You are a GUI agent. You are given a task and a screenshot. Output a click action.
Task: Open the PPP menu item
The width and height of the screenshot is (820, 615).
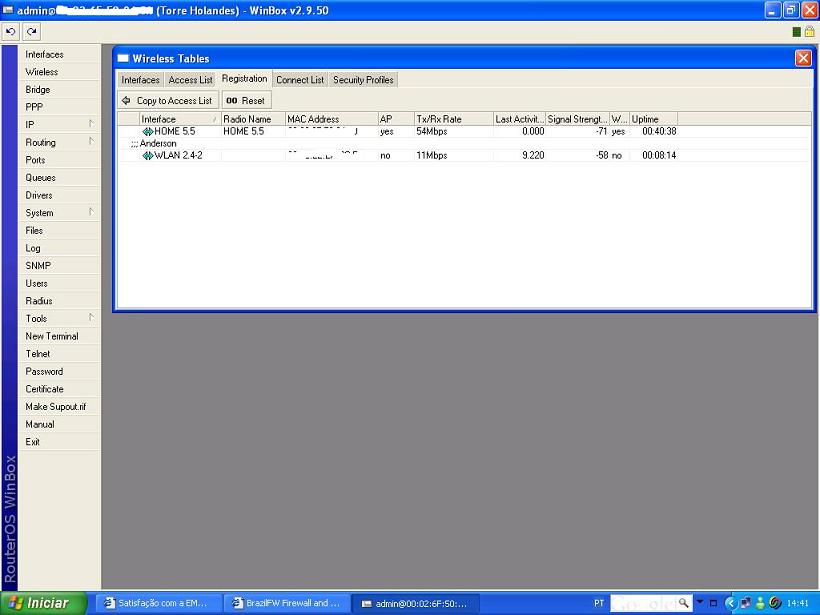[59, 107]
